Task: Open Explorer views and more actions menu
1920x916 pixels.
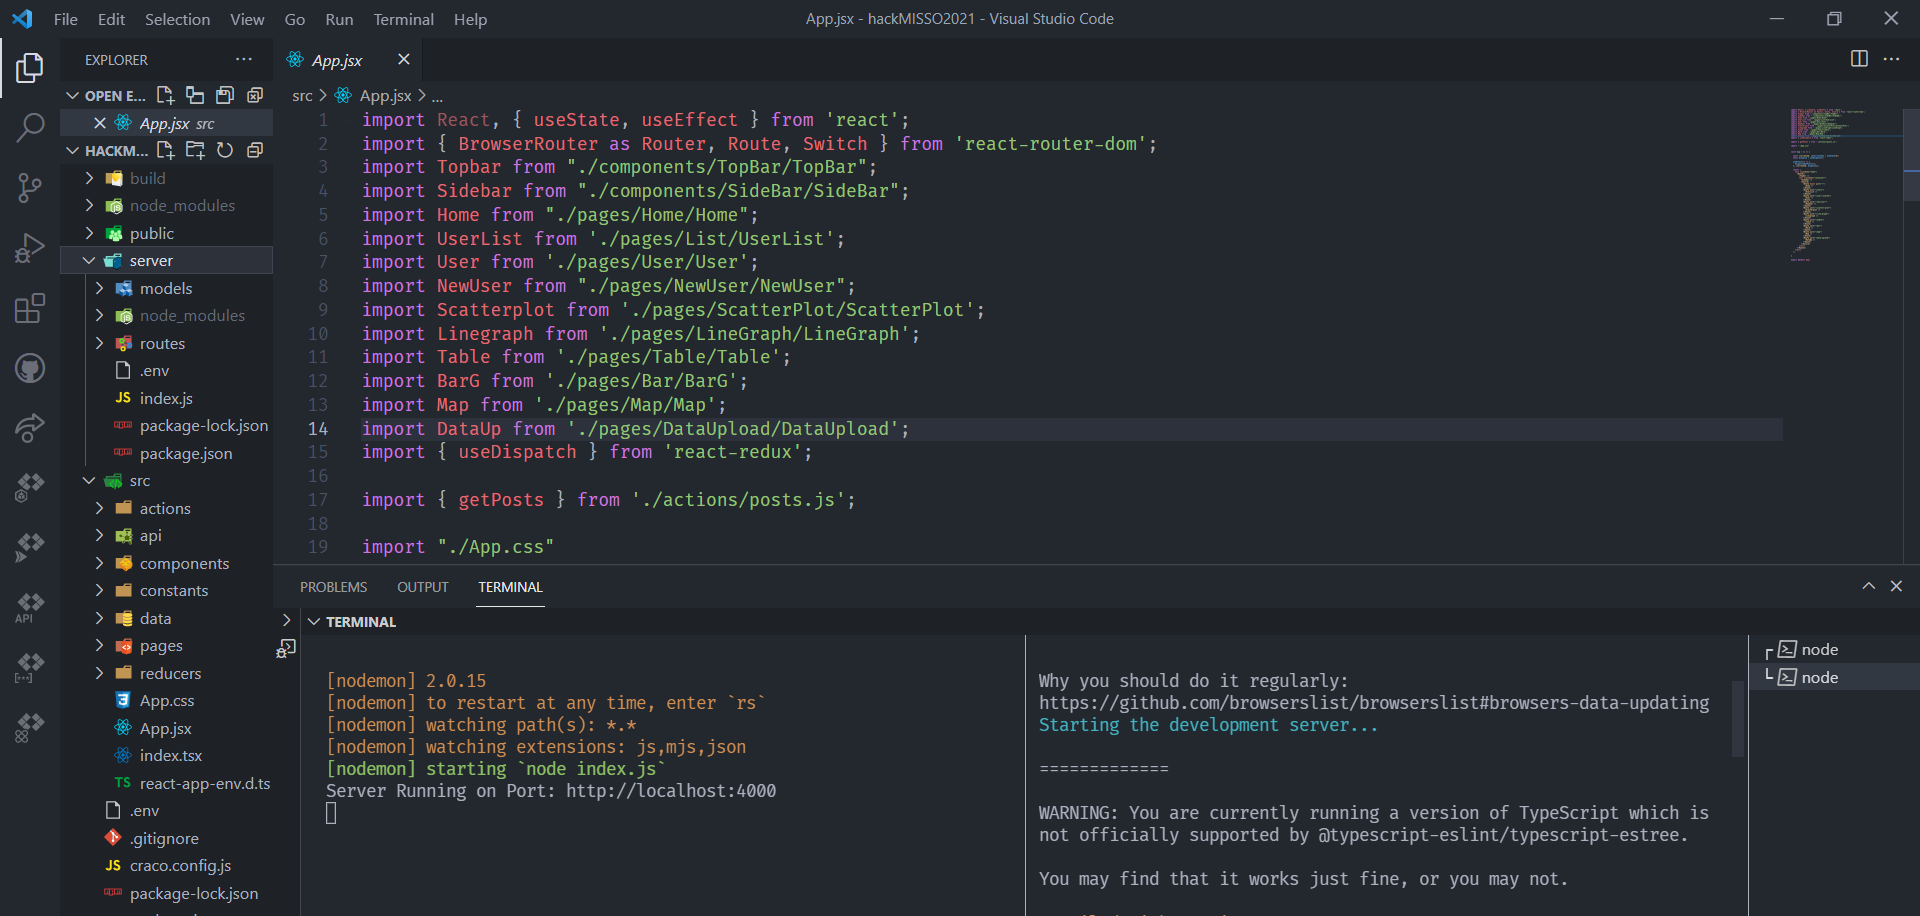Action: pyautogui.click(x=244, y=60)
